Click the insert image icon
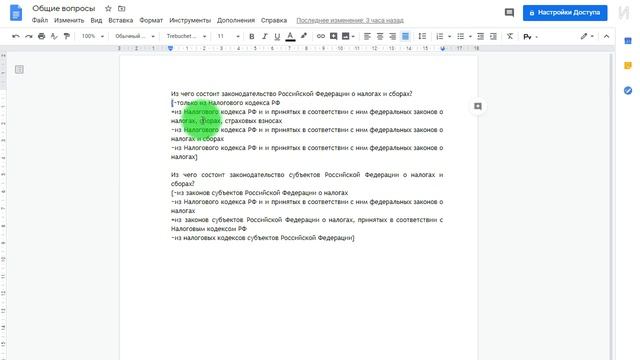Viewport: 640px width, 360px height. click(x=346, y=36)
